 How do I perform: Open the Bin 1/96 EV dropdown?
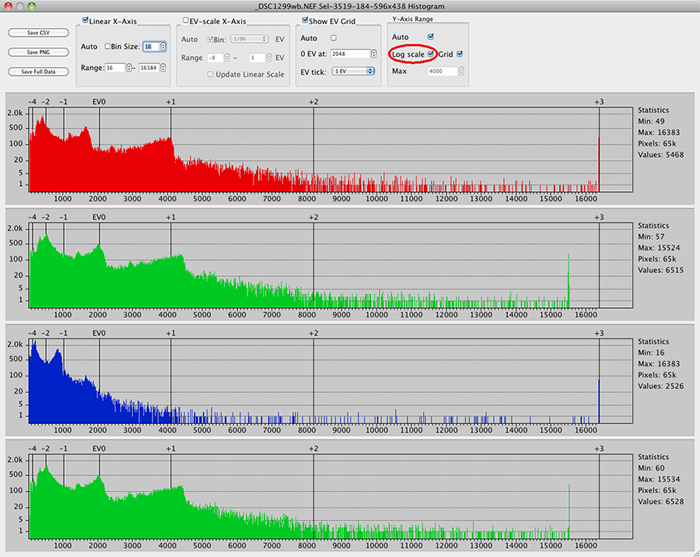click(x=249, y=39)
